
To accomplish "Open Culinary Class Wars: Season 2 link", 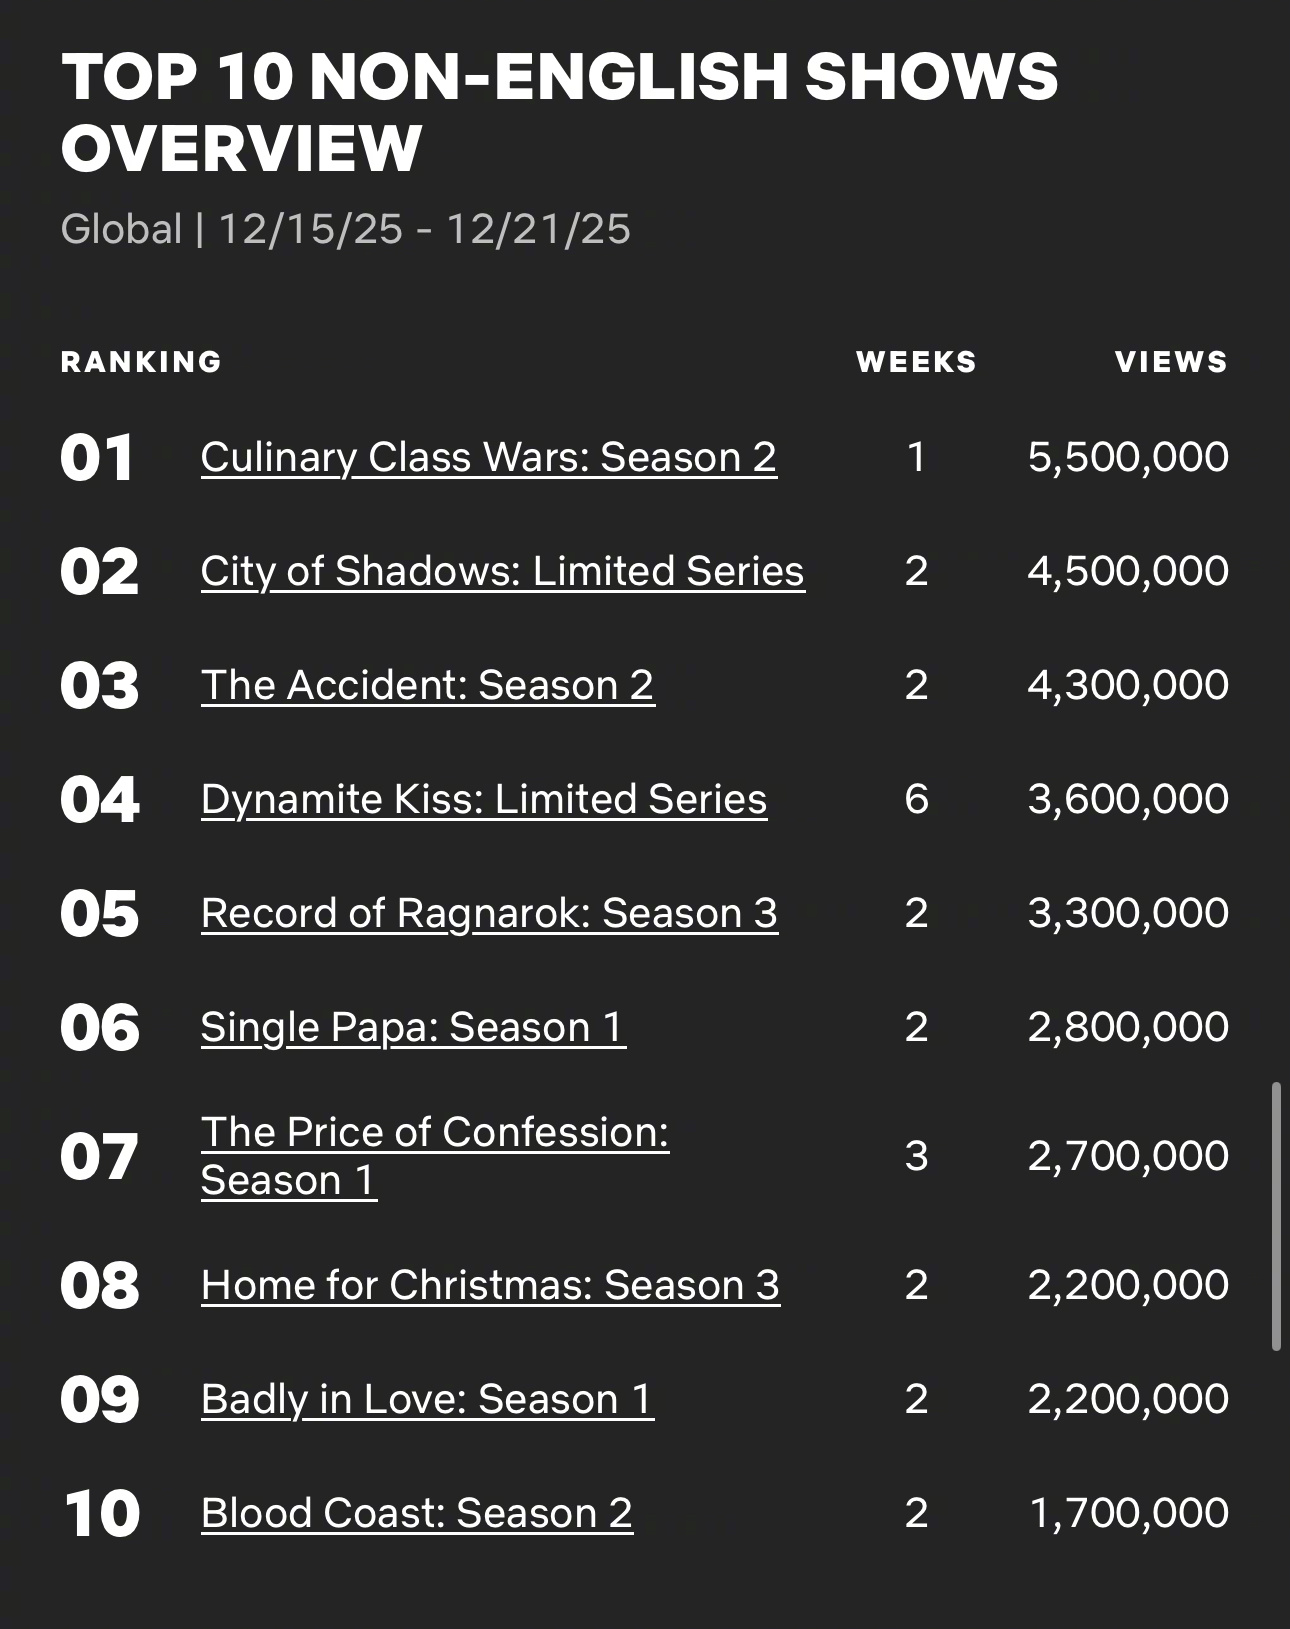I will [x=488, y=457].
